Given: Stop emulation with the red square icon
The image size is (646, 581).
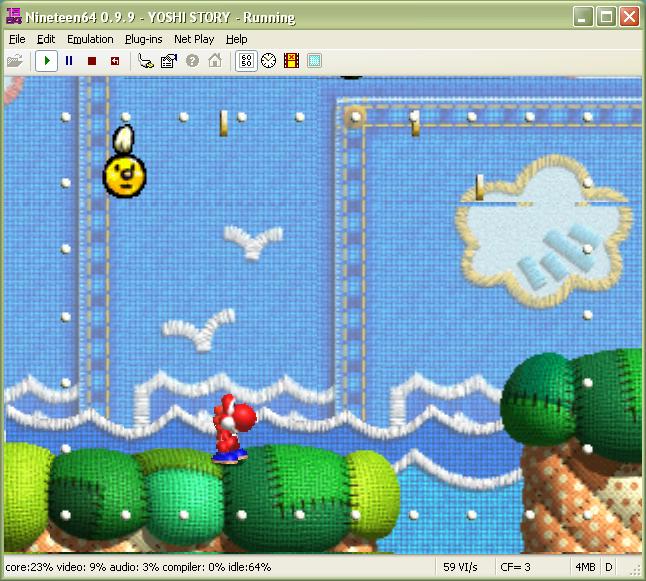Looking at the screenshot, I should pyautogui.click(x=92, y=61).
